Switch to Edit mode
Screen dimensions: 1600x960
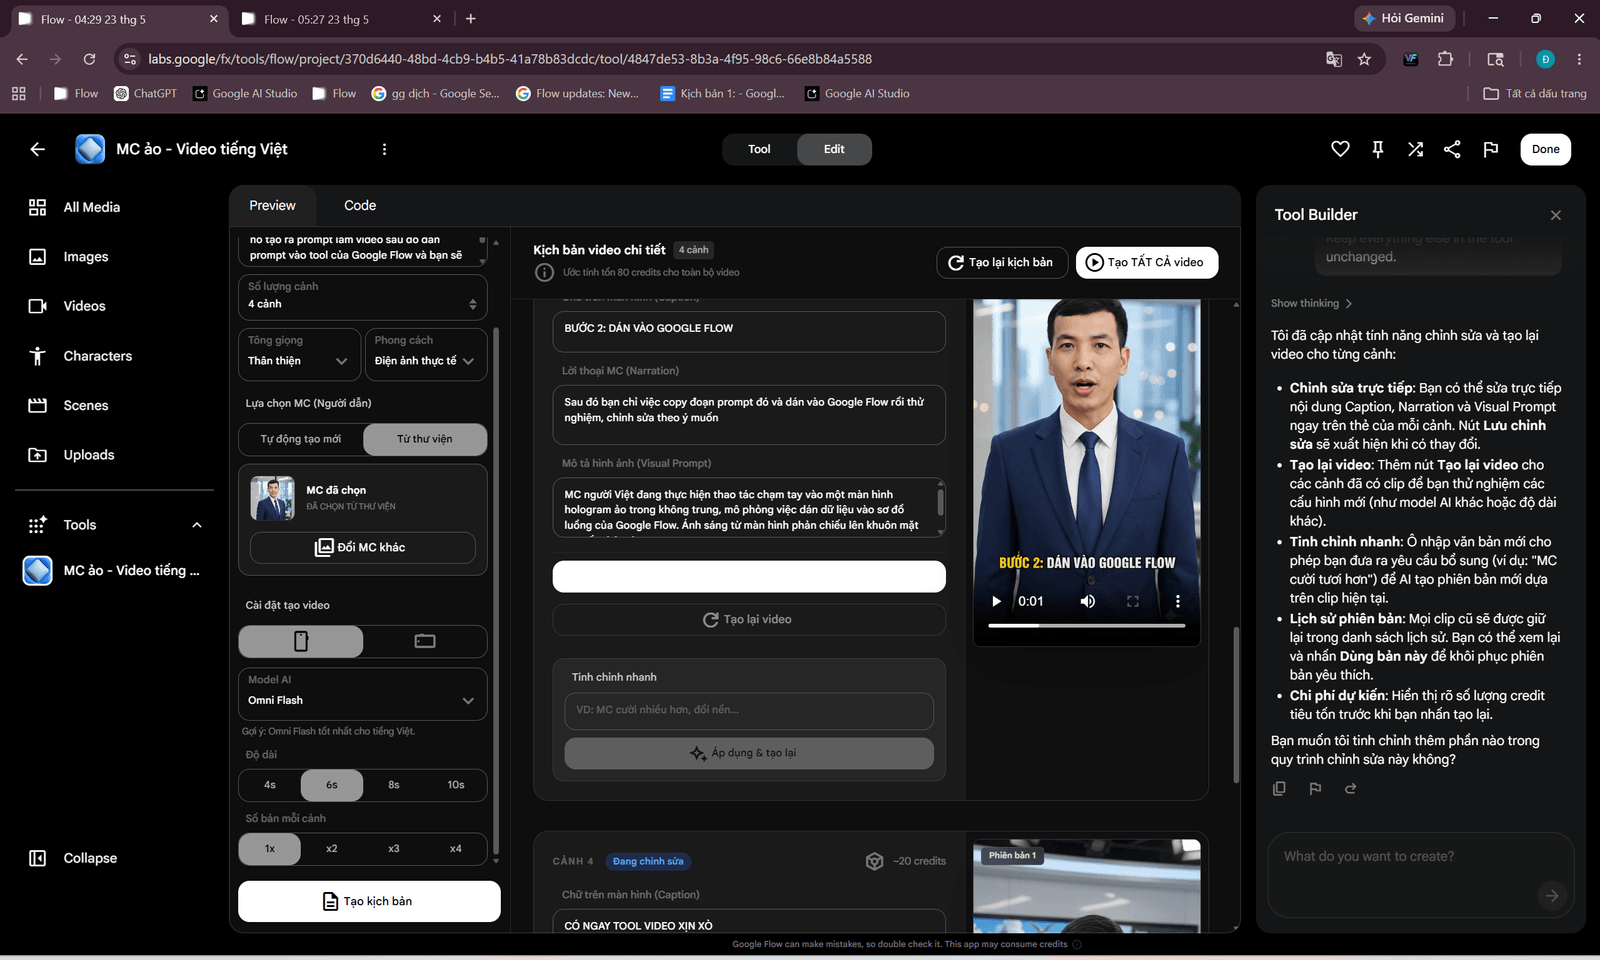coord(834,149)
